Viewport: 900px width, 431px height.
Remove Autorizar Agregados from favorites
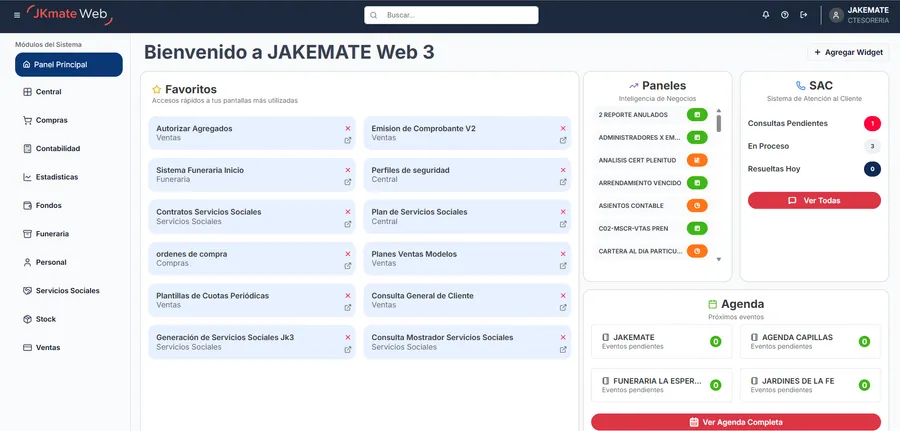(x=347, y=129)
